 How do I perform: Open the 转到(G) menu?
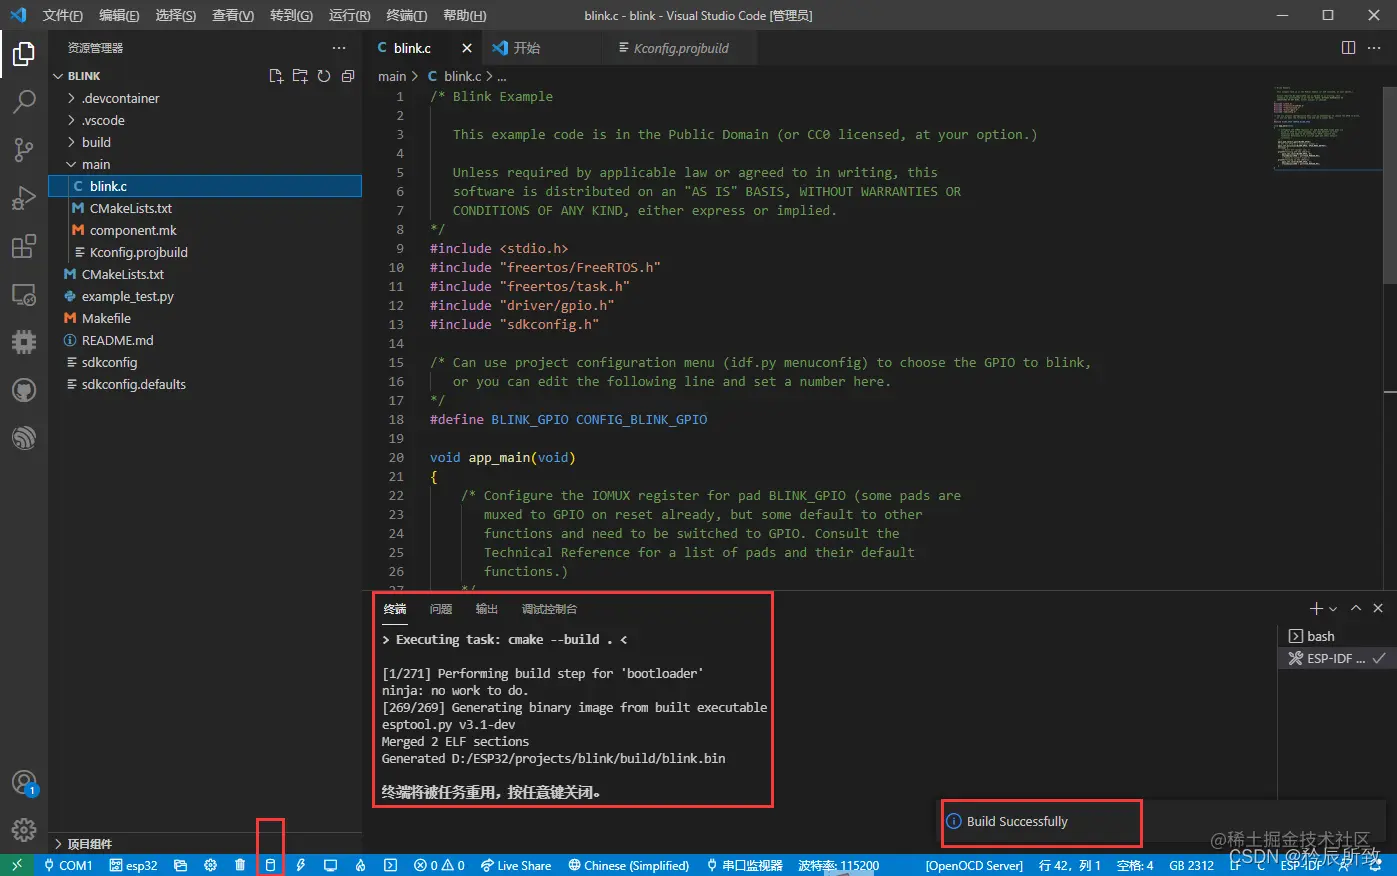(x=291, y=15)
